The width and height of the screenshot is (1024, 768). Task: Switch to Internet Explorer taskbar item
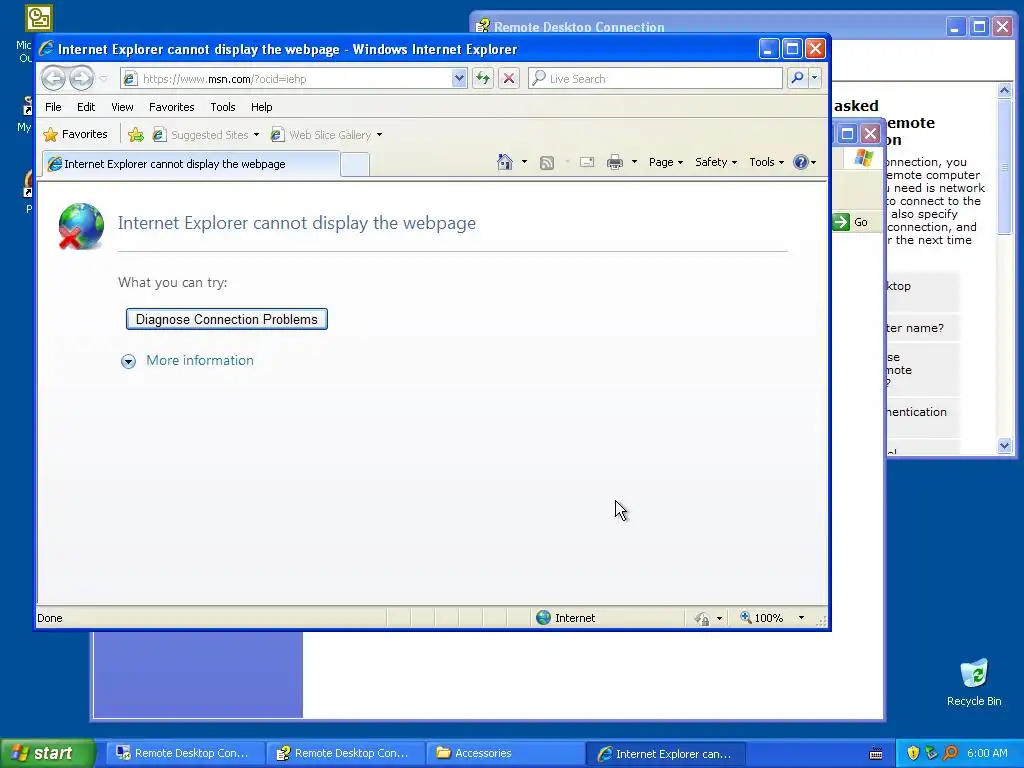click(x=666, y=753)
